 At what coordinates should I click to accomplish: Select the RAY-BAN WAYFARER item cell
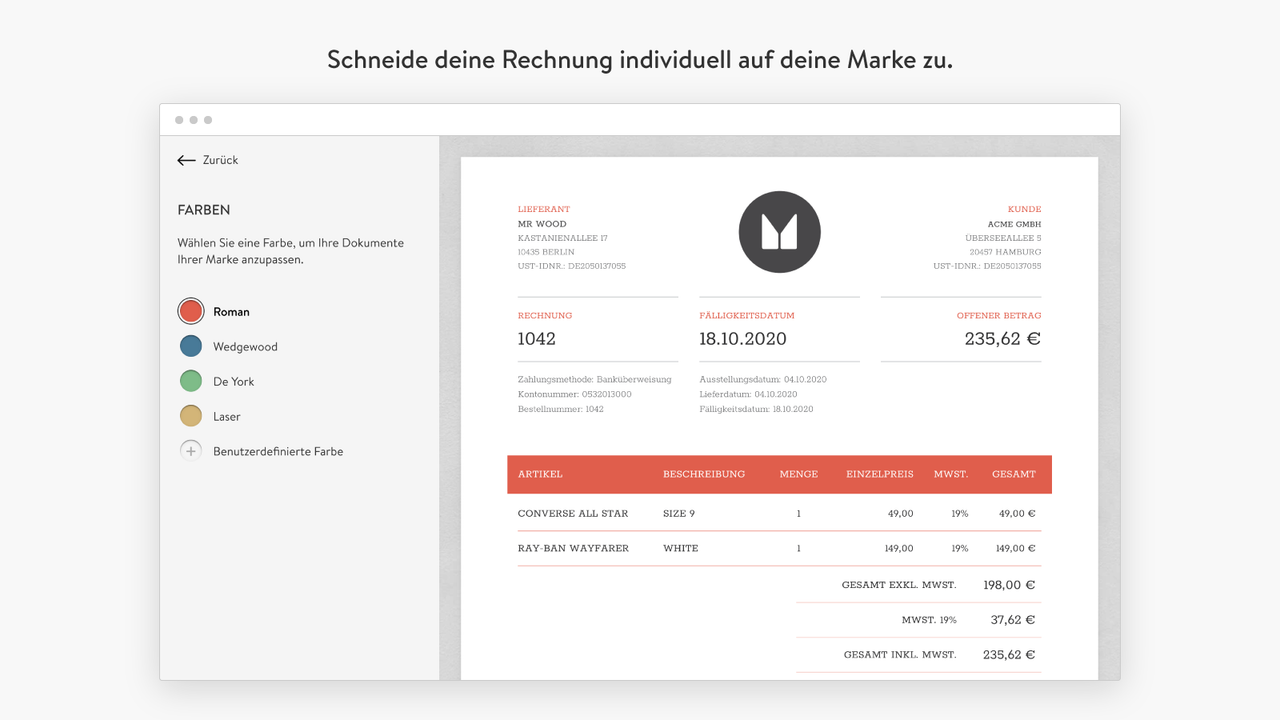pyautogui.click(x=573, y=549)
